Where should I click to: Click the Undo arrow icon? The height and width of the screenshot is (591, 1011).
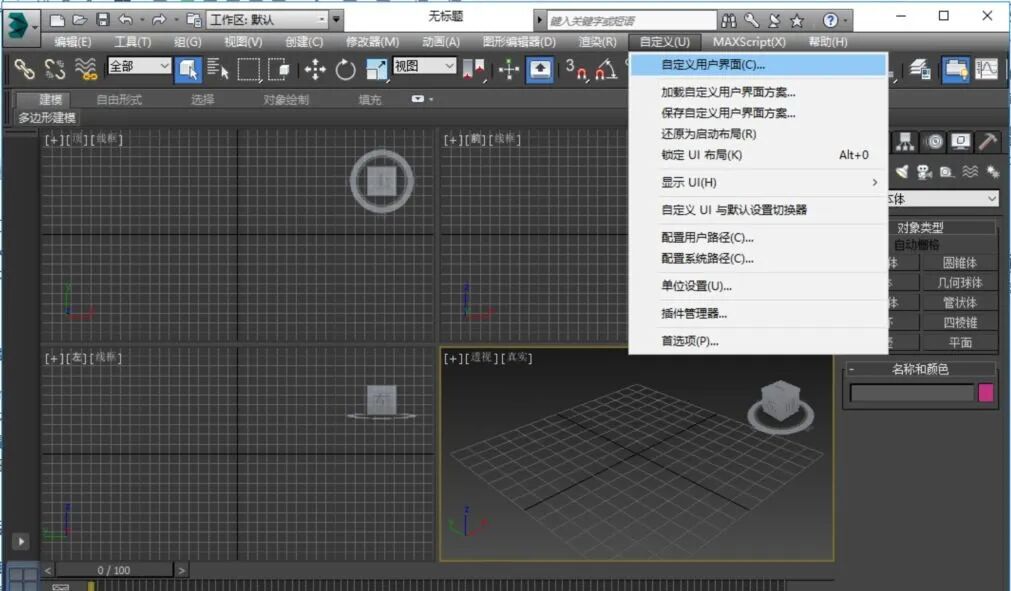click(x=126, y=20)
